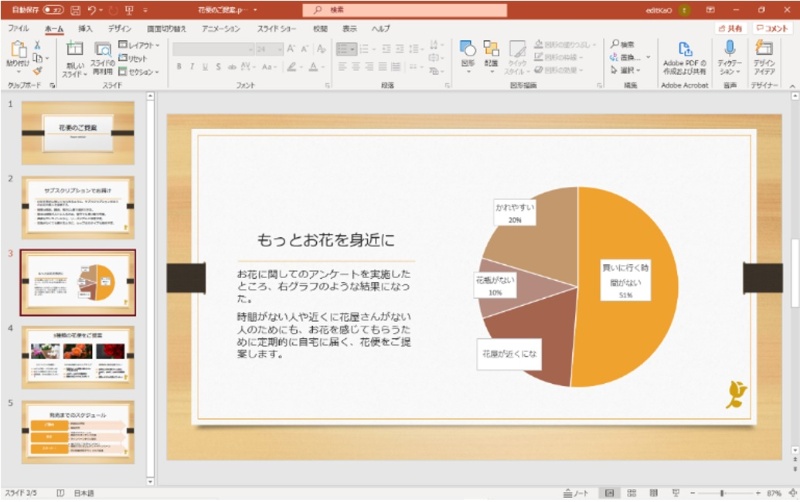This screenshot has width=800, height=502.
Task: Click the text highlight color pen
Action: [291, 67]
